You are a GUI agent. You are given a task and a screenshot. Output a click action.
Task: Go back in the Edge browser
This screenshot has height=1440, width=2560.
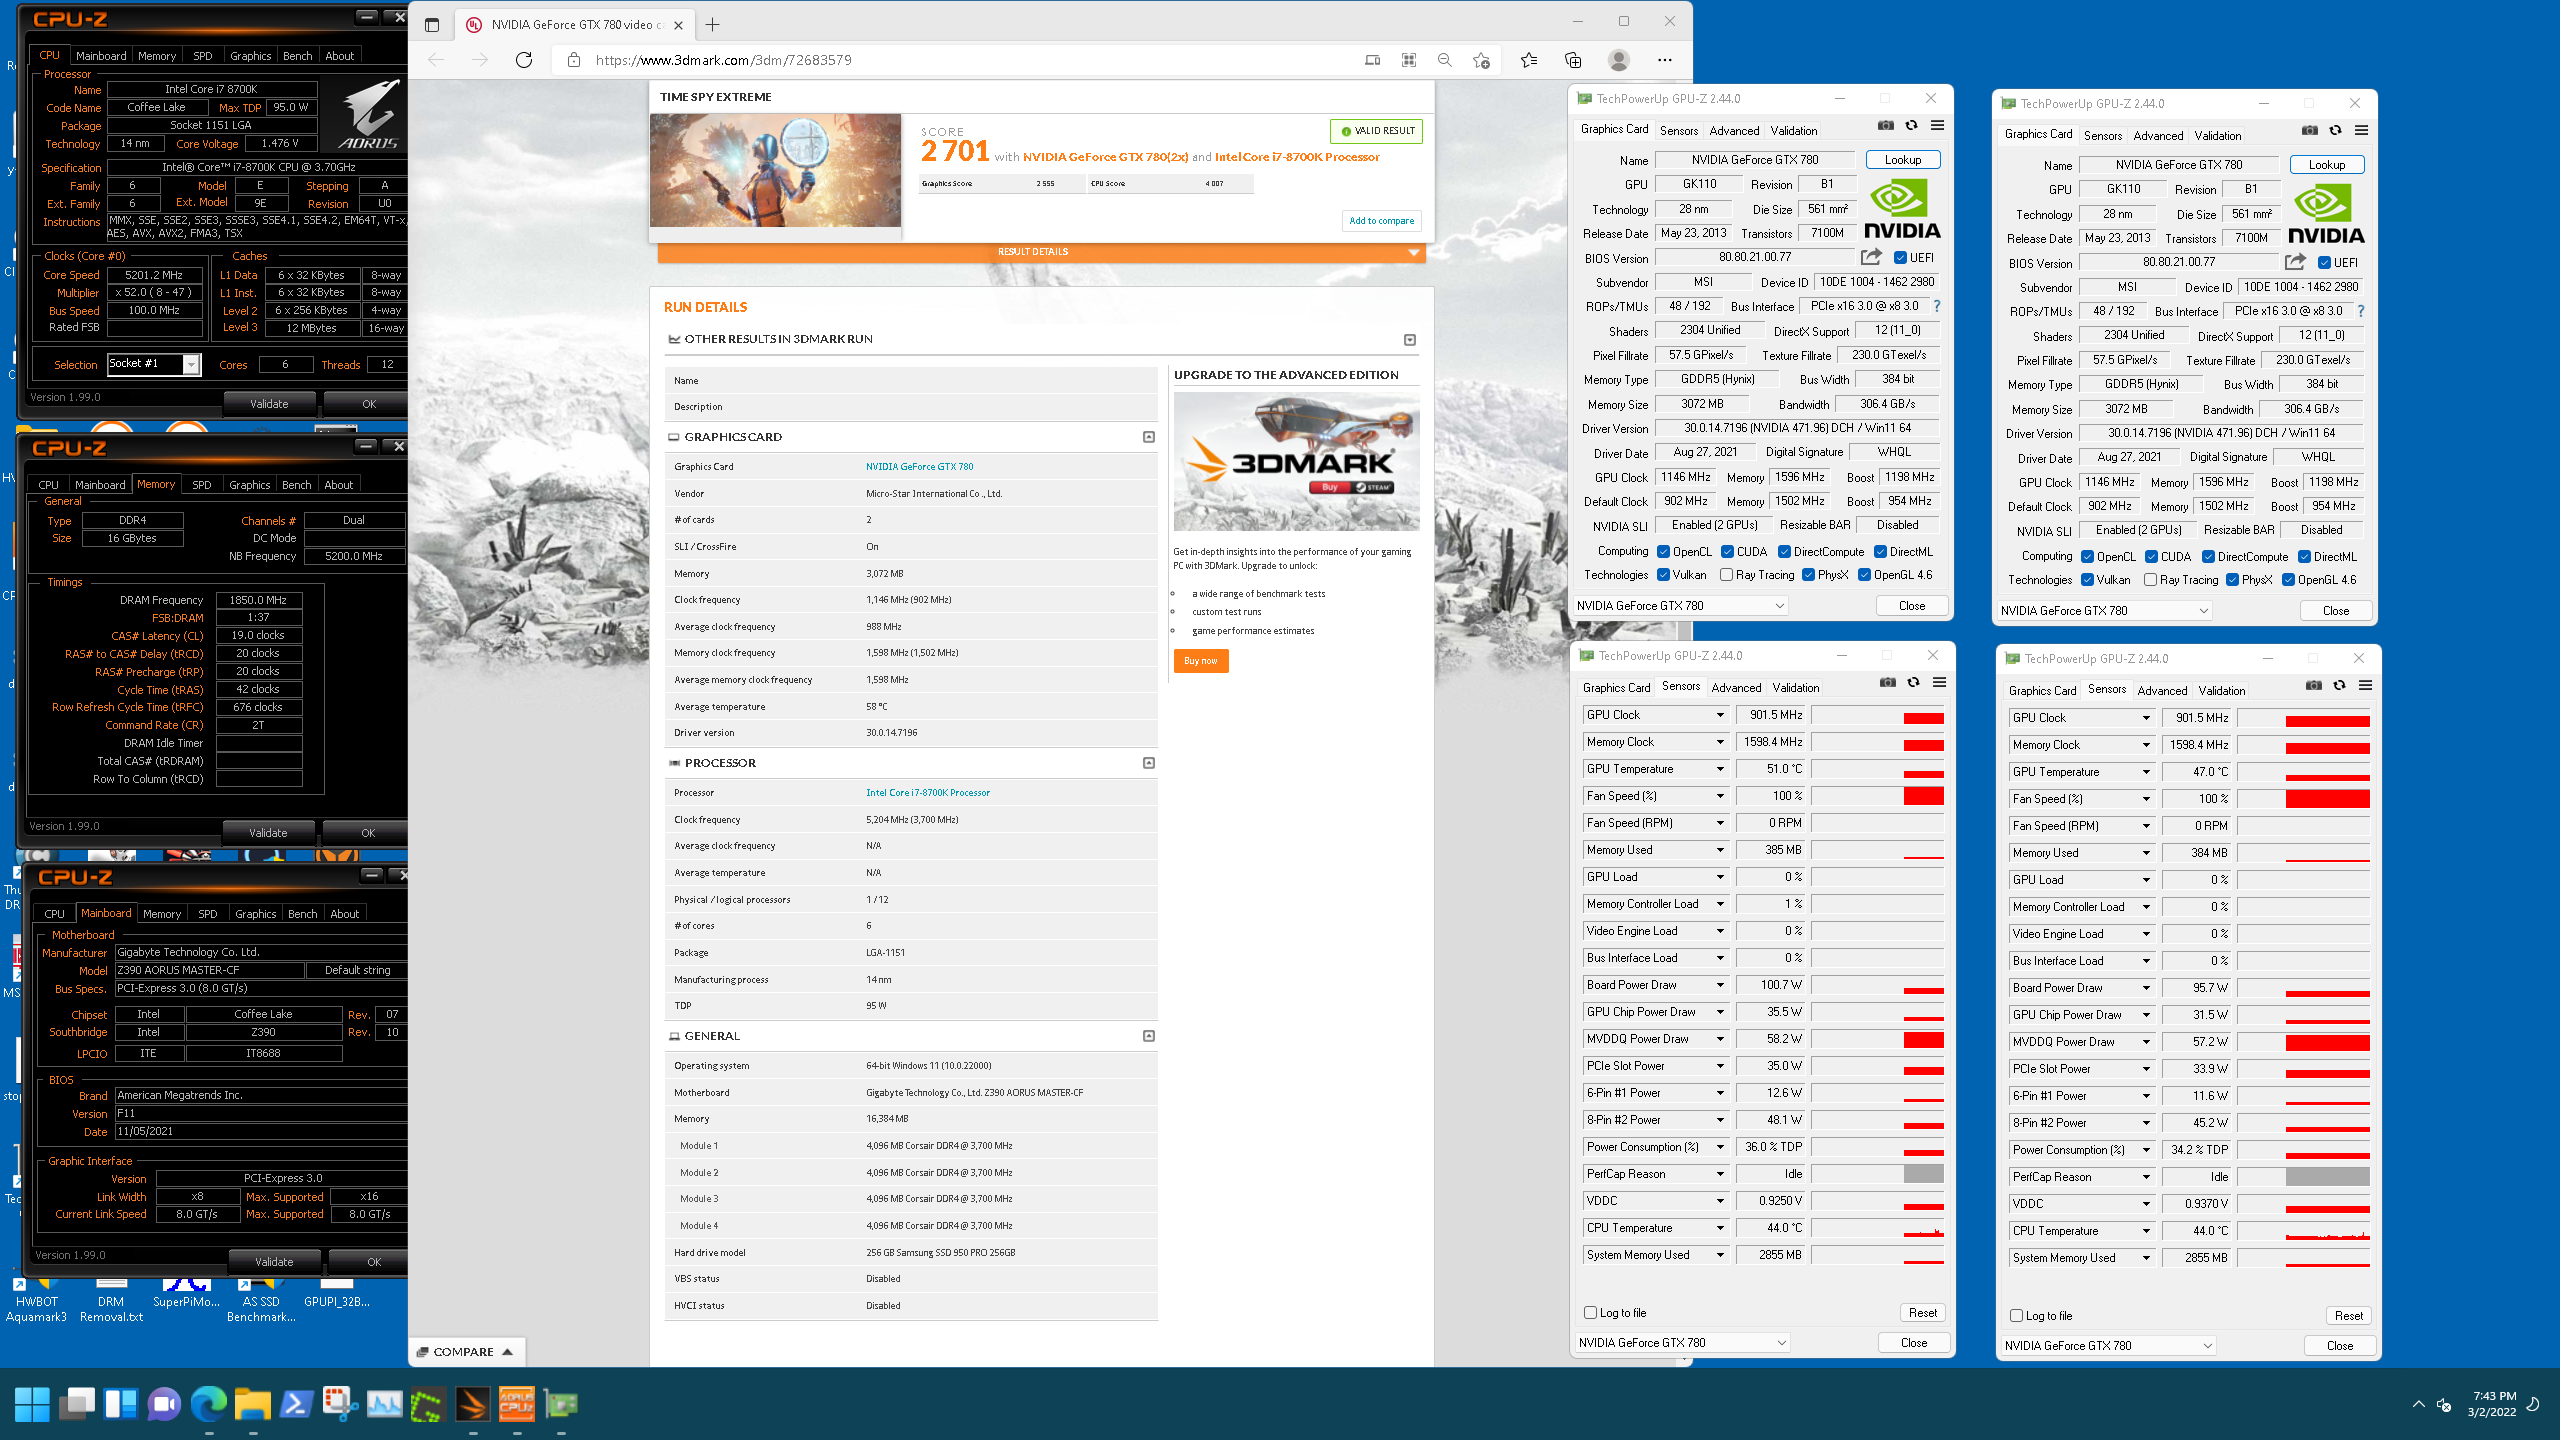436,60
